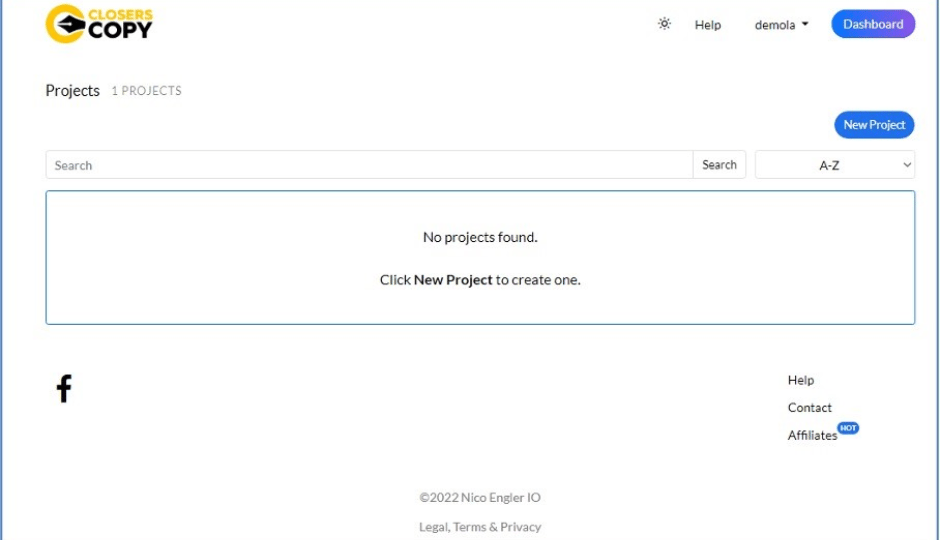Open Legal, Terms & Privacy
The width and height of the screenshot is (940, 540).
tap(480, 527)
